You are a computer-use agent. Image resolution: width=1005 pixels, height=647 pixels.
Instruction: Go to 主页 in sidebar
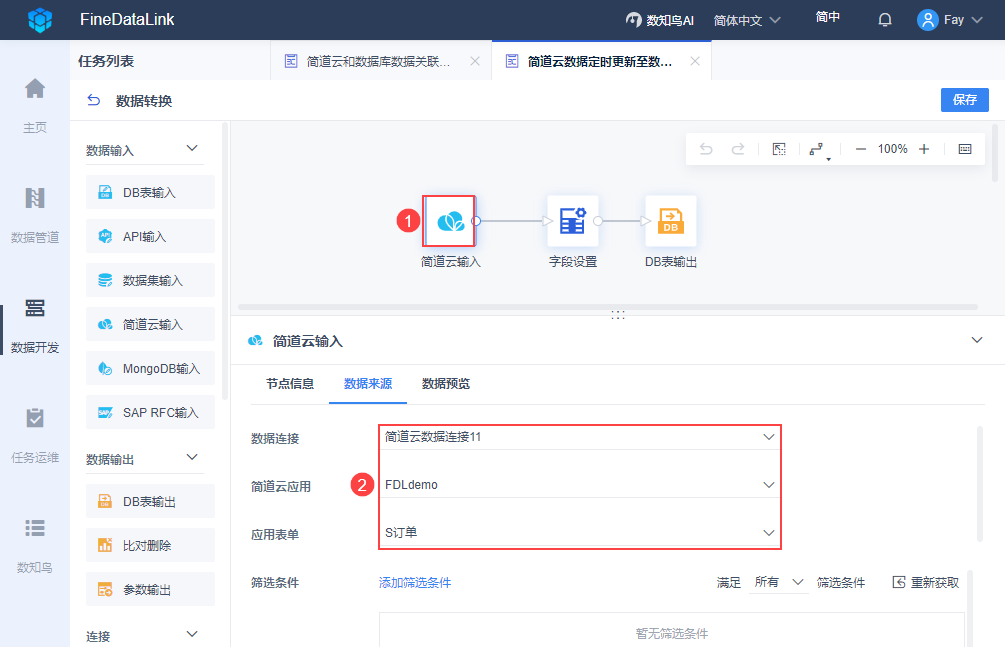coord(35,105)
